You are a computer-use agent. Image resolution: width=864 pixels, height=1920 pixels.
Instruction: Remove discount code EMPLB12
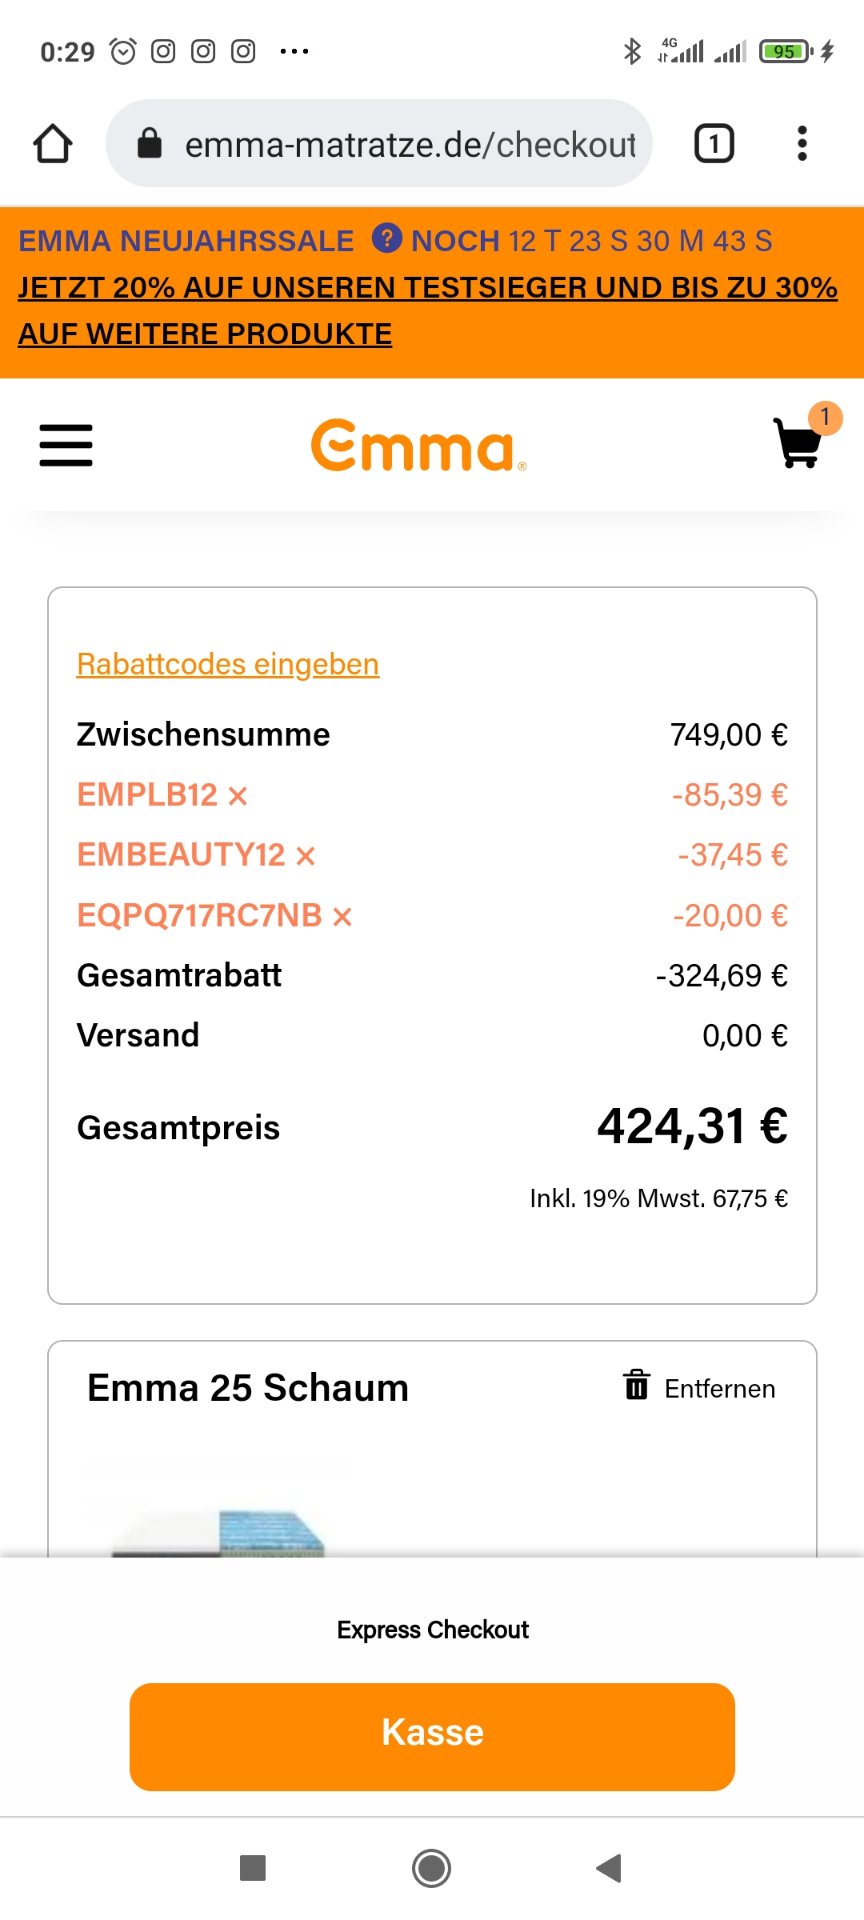pyautogui.click(x=237, y=796)
